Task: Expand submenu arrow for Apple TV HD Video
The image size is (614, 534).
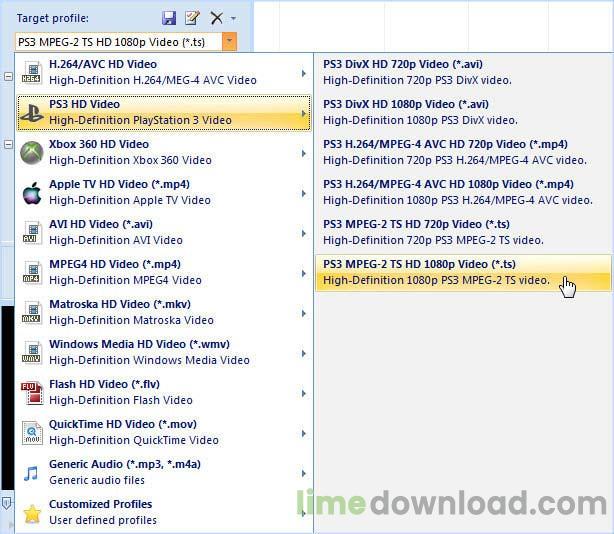Action: [x=303, y=193]
